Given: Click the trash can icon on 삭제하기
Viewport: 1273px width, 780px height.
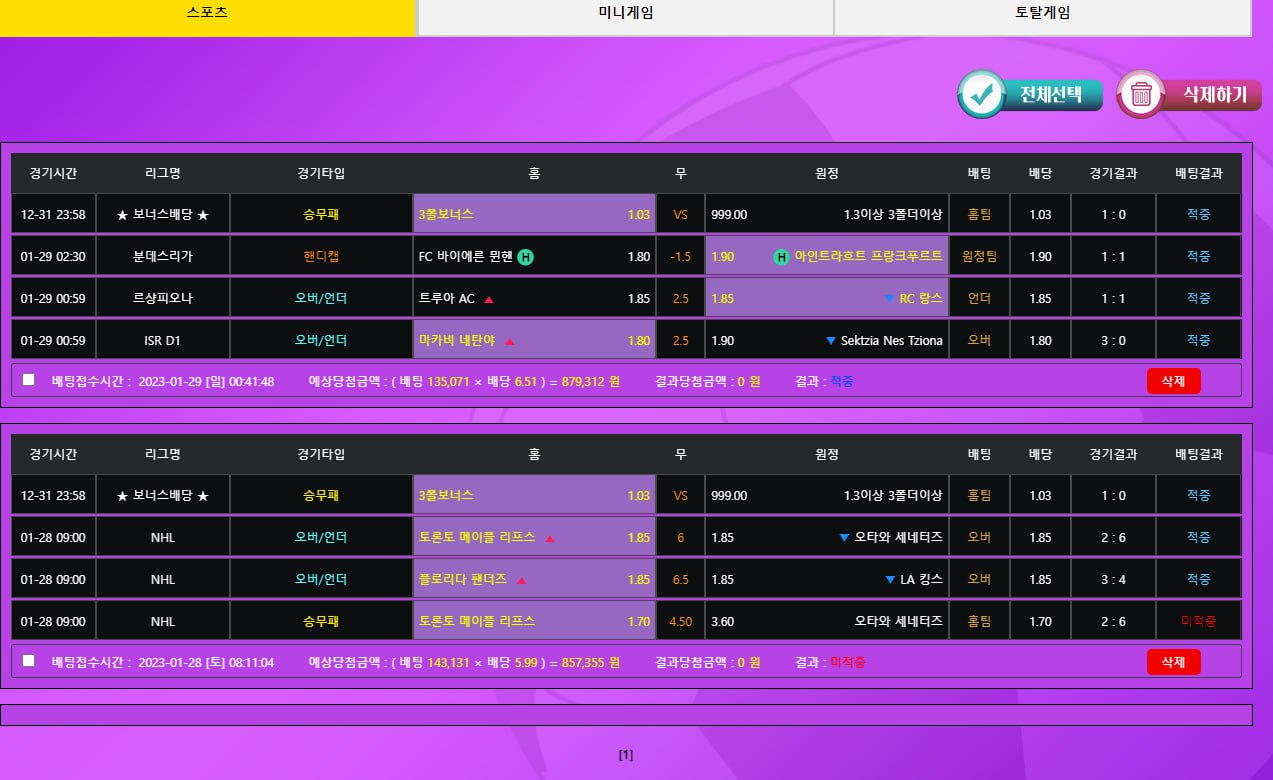Looking at the screenshot, I should pos(1141,95).
